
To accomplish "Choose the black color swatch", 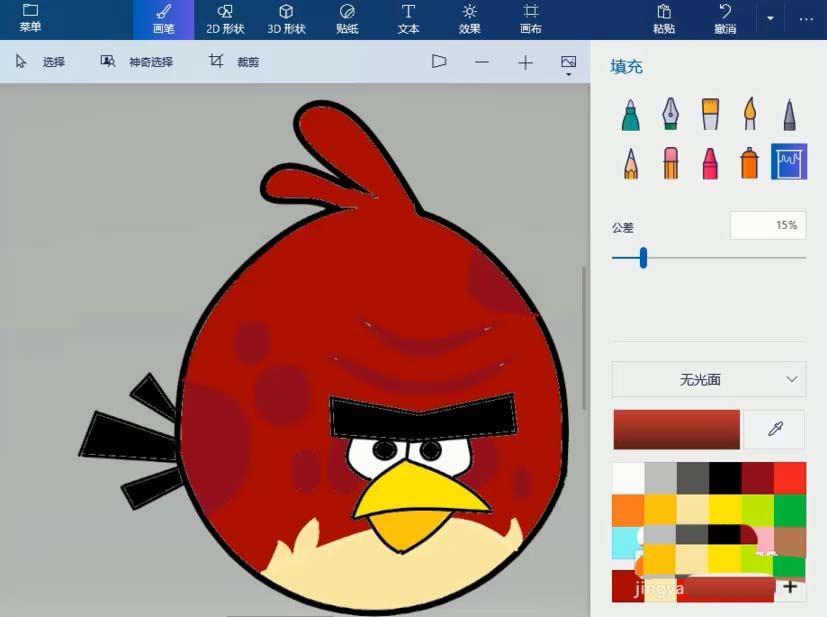I will pyautogui.click(x=725, y=478).
